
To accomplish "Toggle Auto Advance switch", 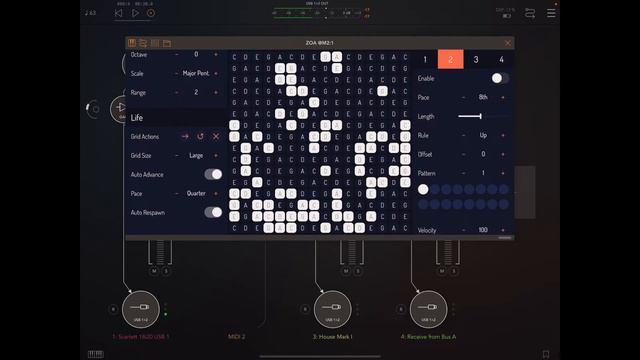I will [213, 174].
